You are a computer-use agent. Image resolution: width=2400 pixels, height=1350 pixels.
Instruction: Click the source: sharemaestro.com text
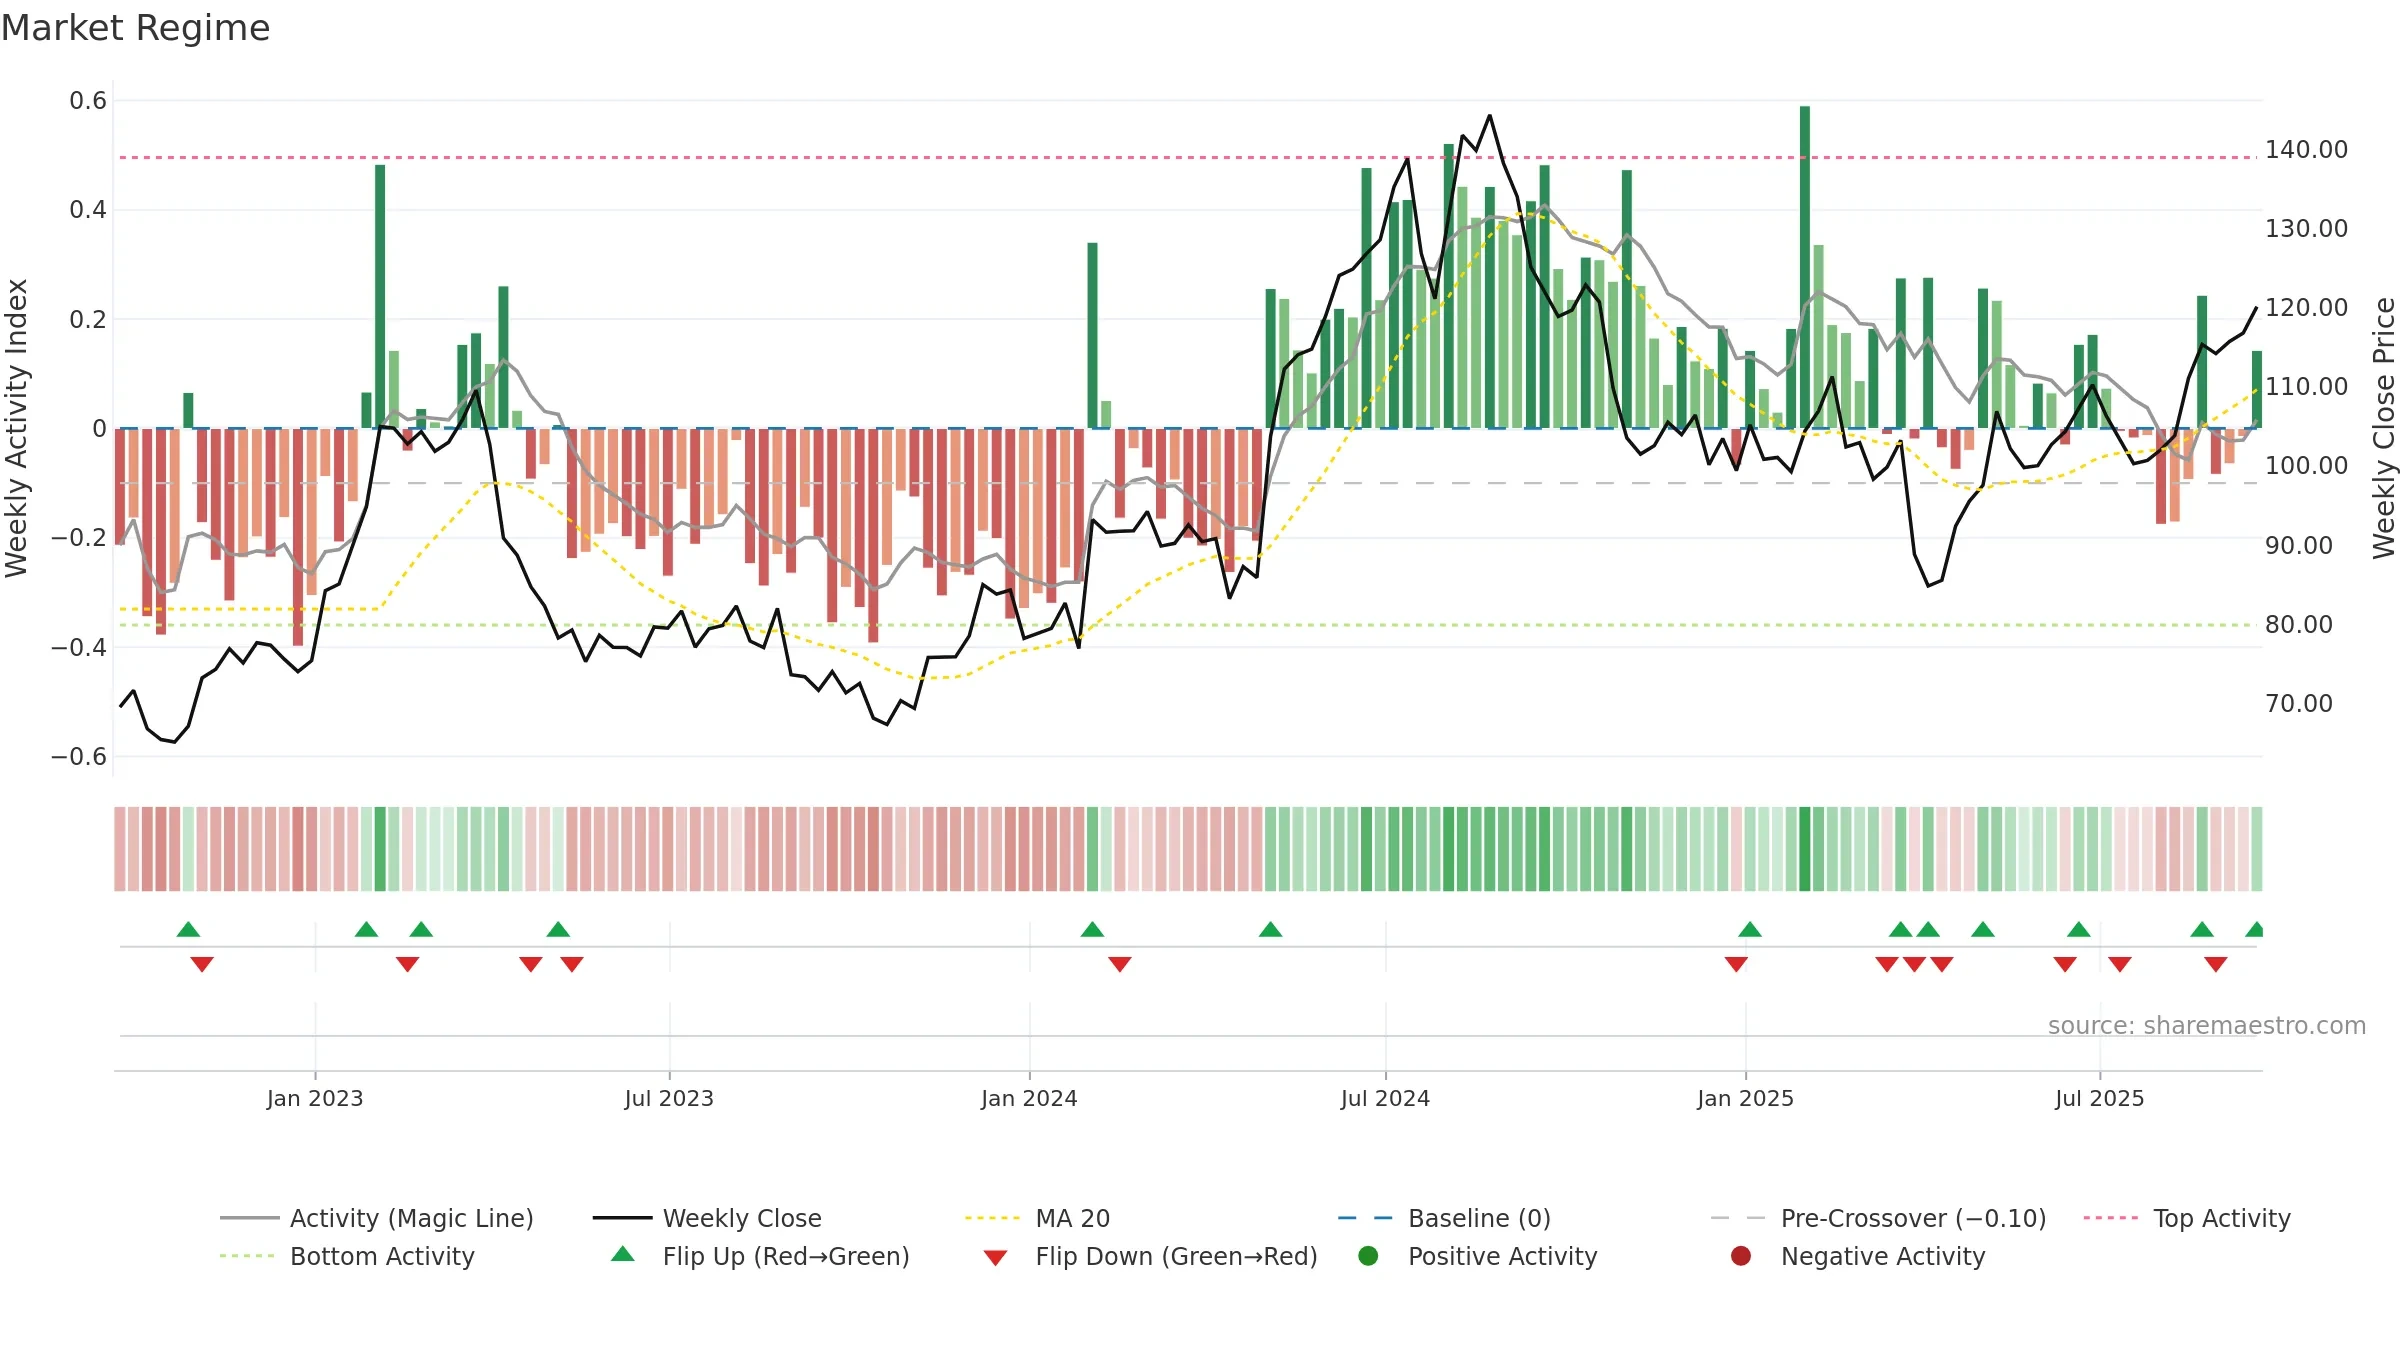2207,1025
